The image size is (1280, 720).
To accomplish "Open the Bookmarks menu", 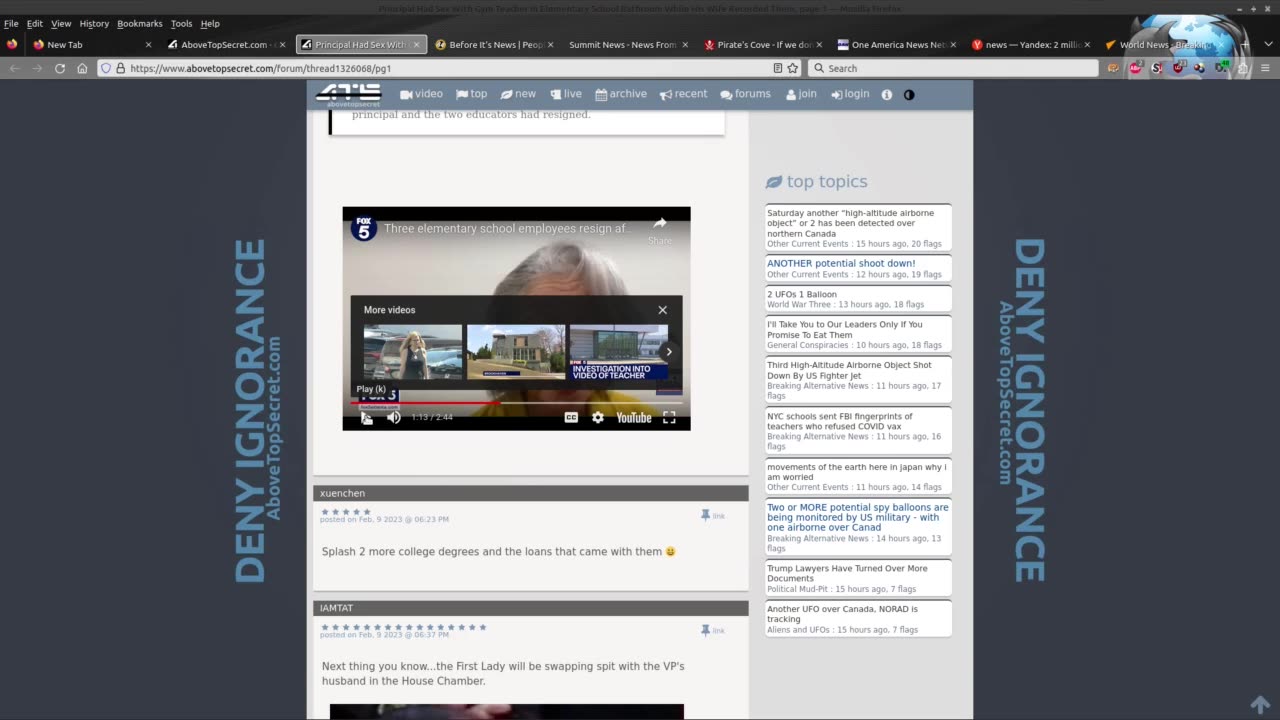I will (139, 23).
